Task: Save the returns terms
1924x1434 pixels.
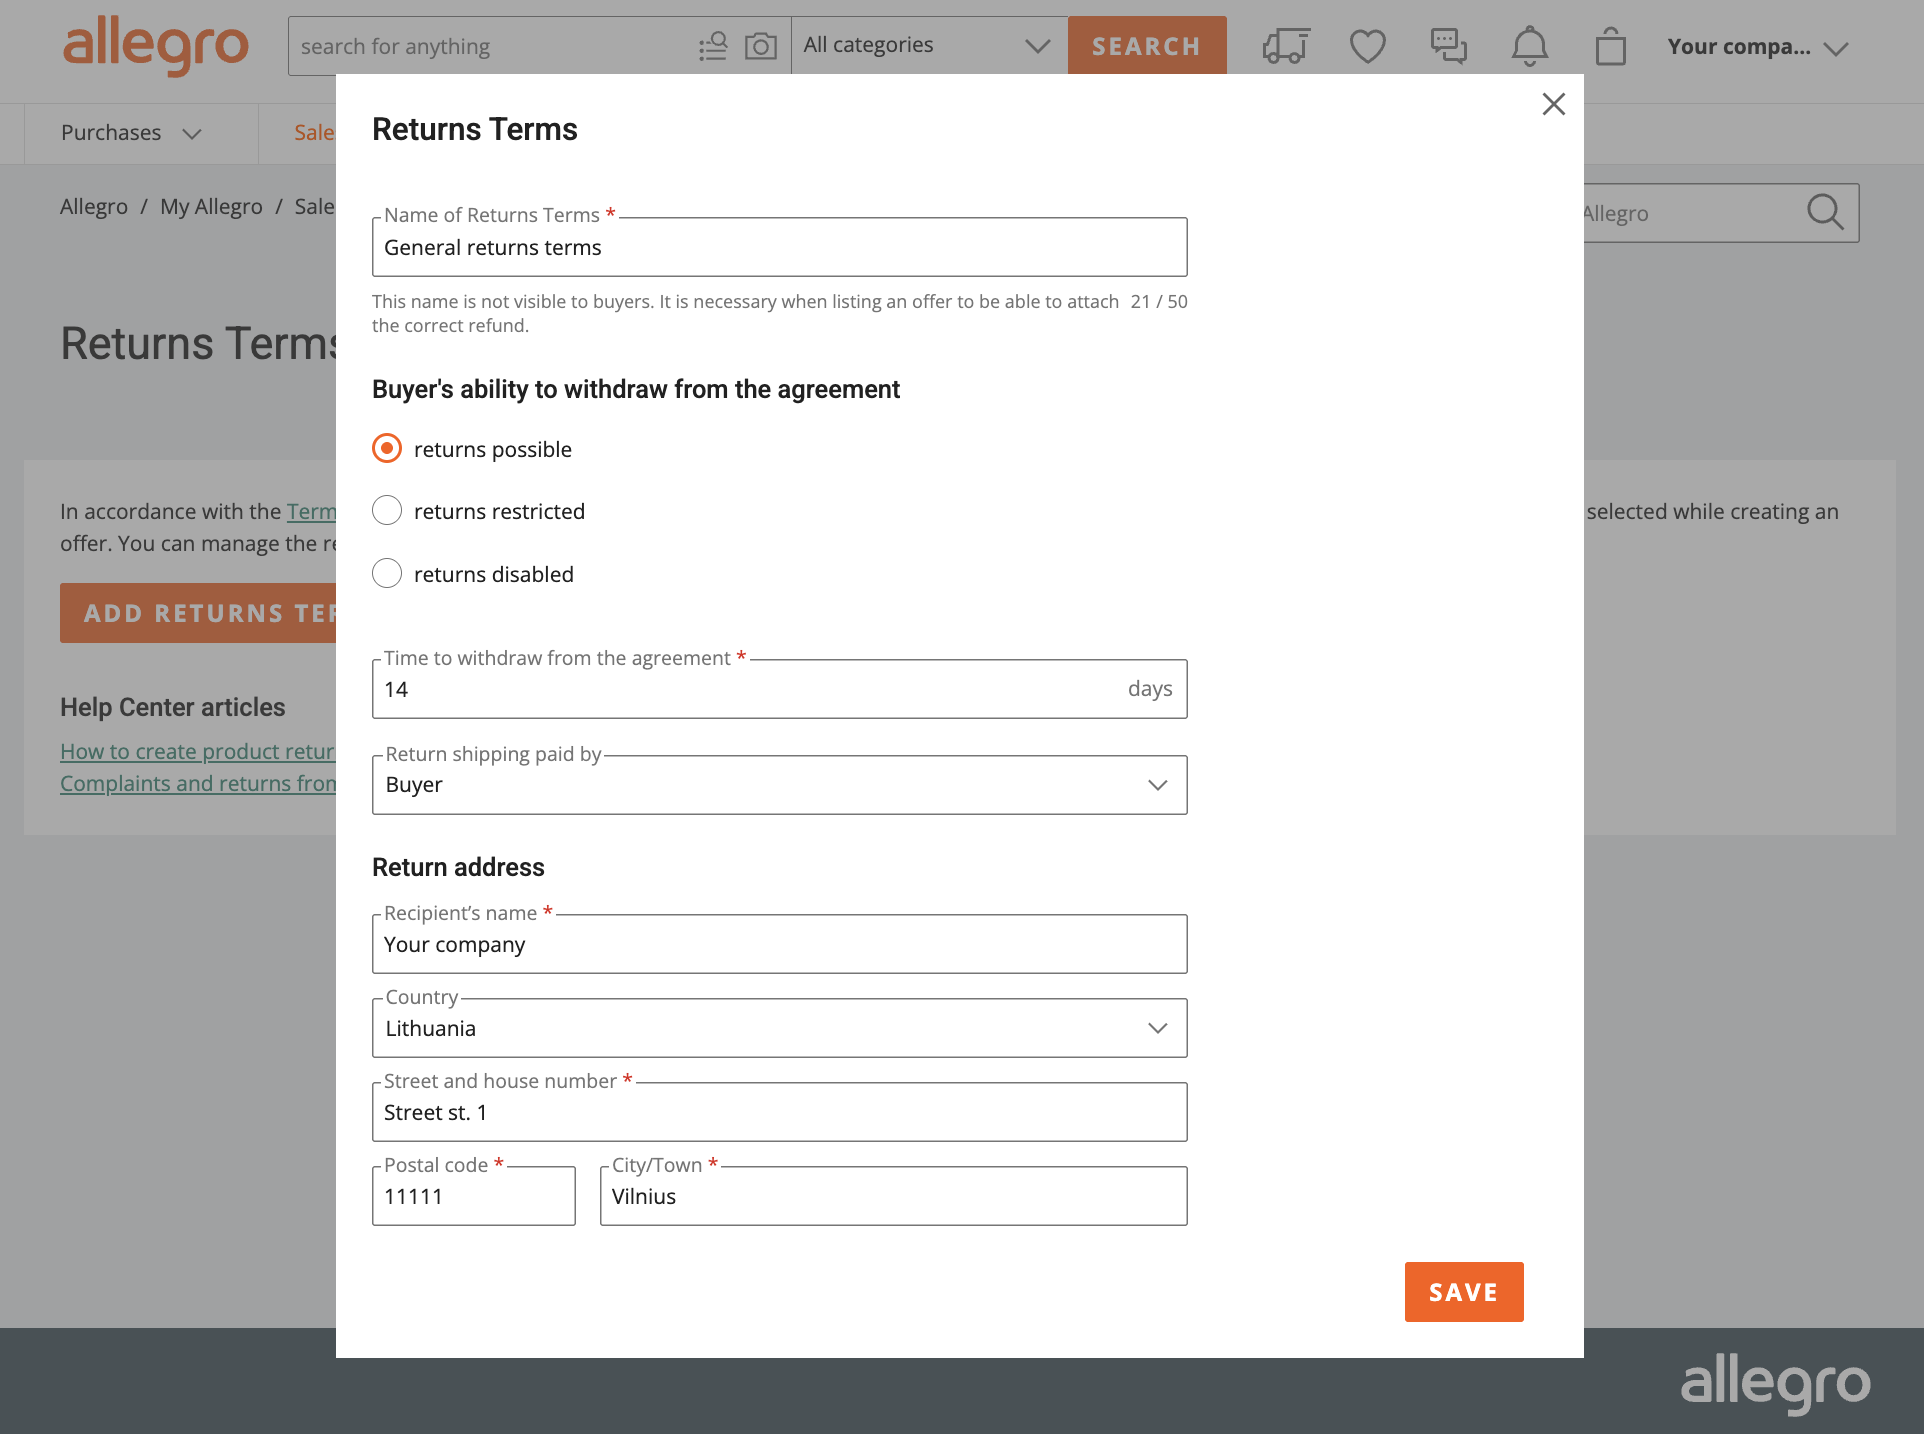Action: click(x=1464, y=1292)
